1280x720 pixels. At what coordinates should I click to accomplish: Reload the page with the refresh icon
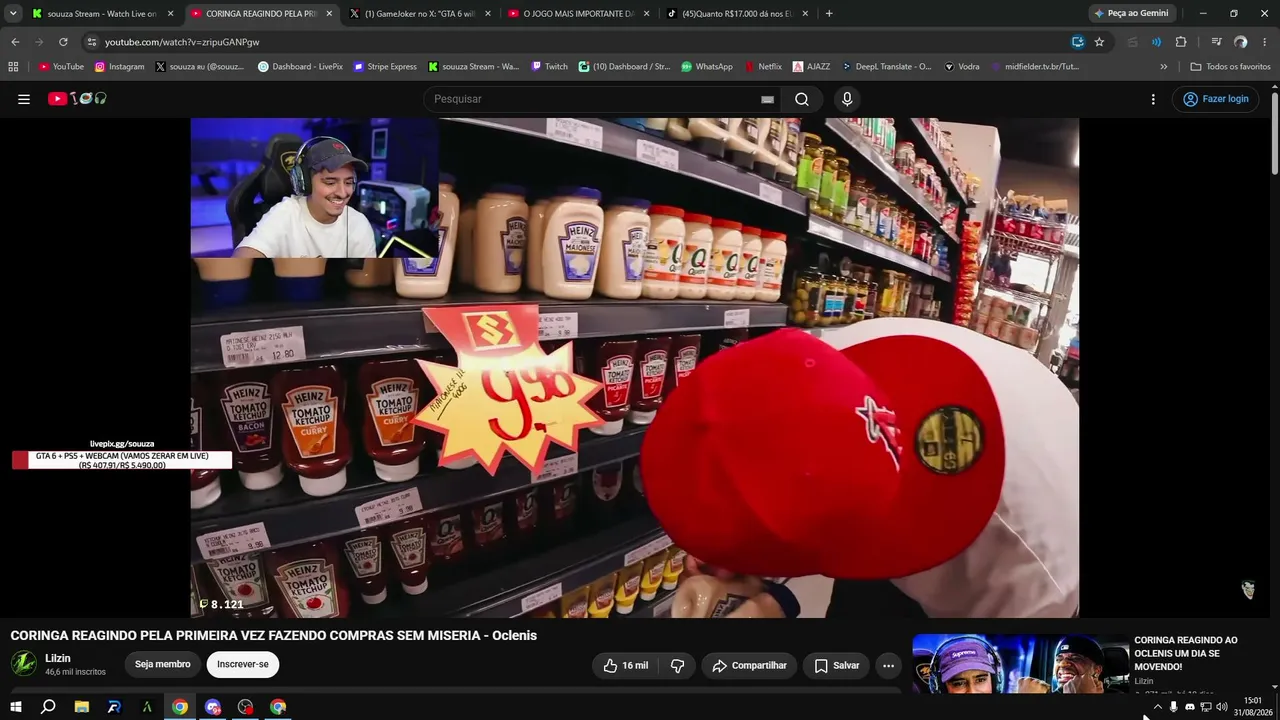(x=63, y=42)
